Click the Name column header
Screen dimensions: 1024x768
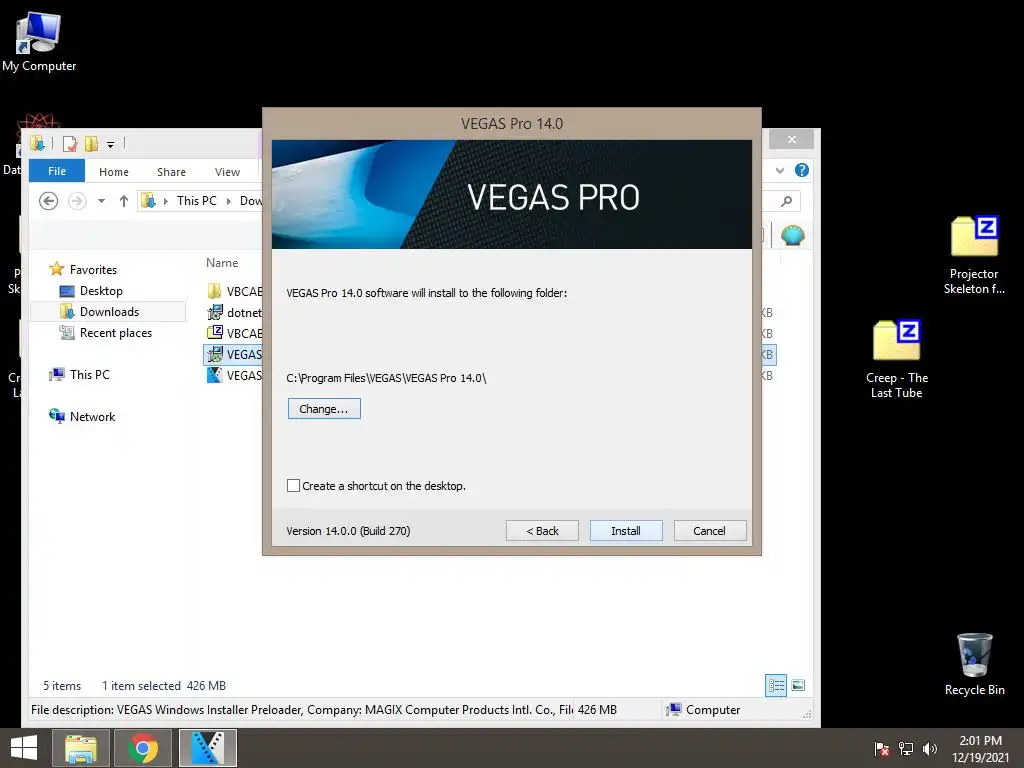point(222,263)
